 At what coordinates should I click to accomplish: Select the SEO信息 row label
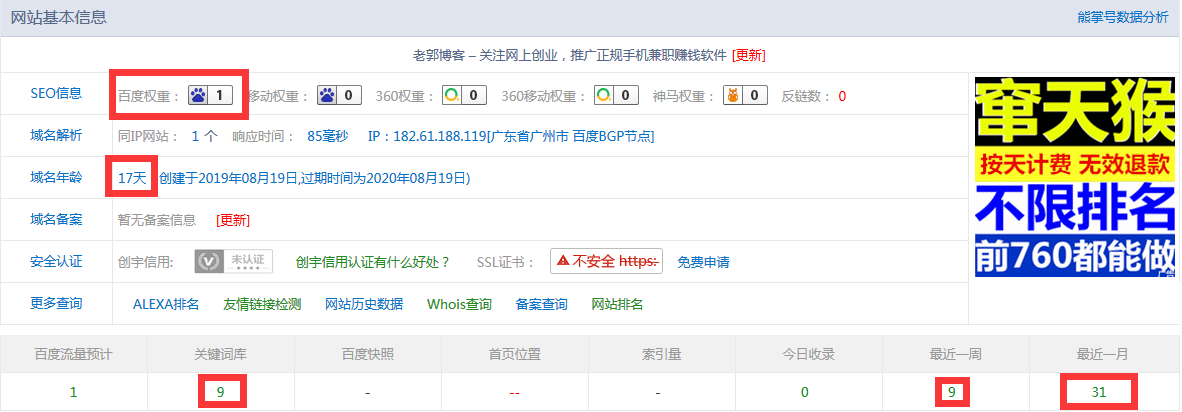pos(57,93)
